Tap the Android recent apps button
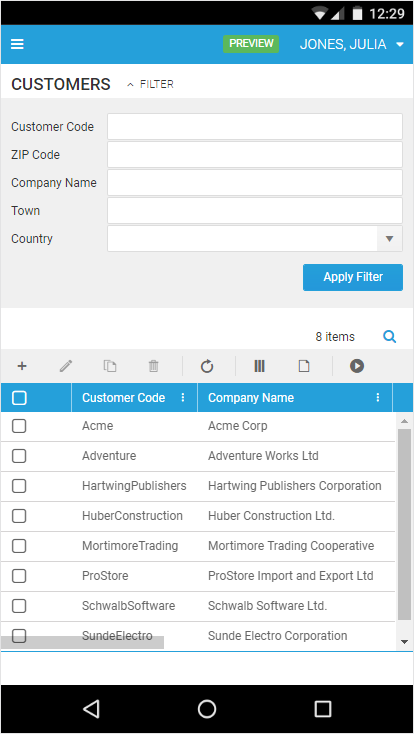 [x=323, y=709]
